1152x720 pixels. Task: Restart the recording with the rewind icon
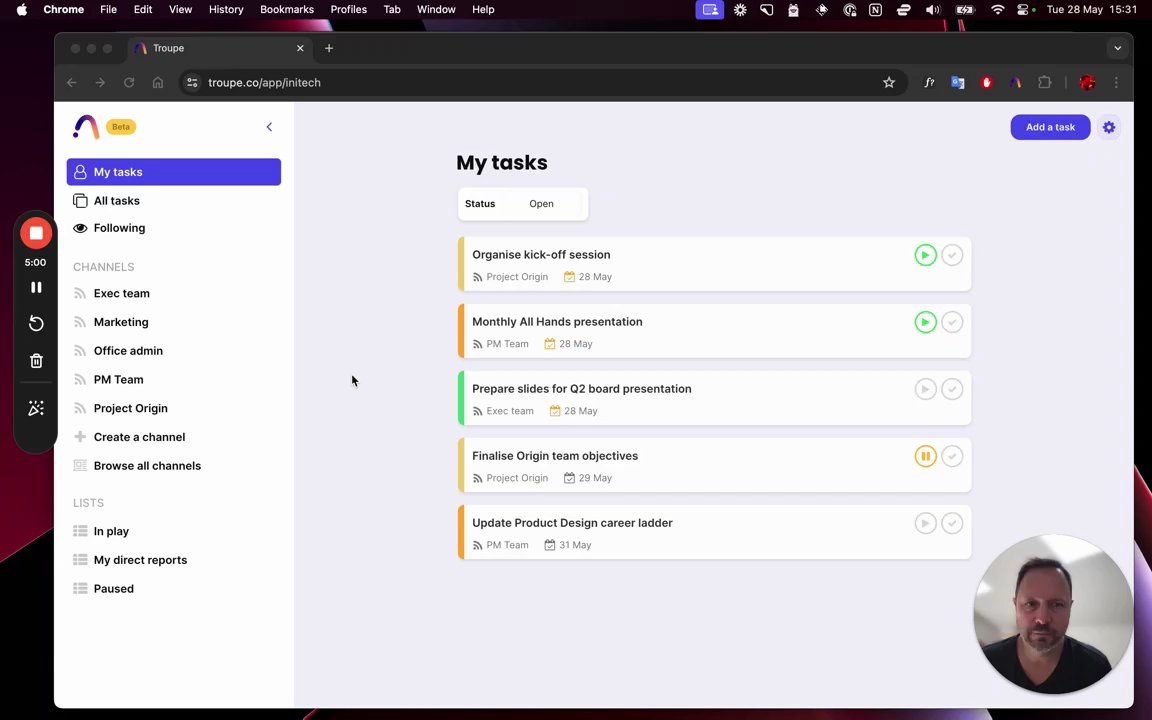[x=35, y=324]
